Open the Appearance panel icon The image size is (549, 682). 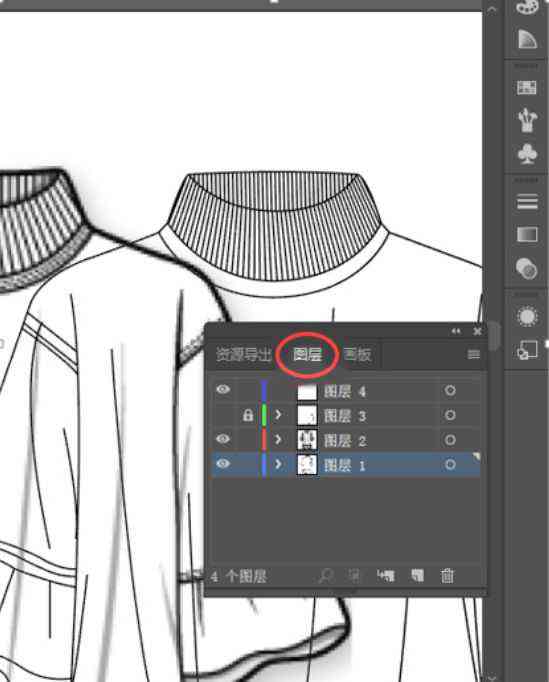tap(527, 316)
